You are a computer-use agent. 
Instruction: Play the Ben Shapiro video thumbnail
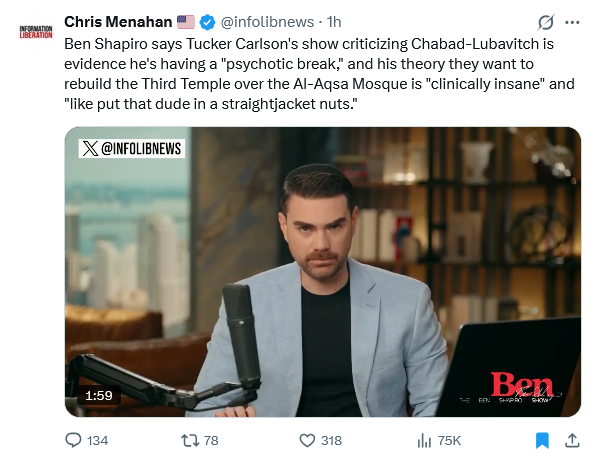[323, 272]
